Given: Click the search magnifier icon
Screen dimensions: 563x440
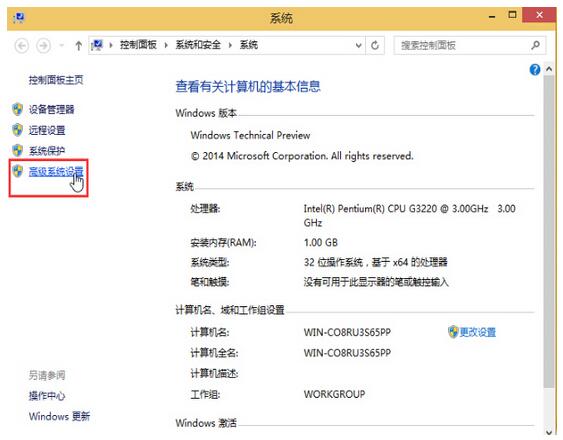Looking at the screenshot, I should click(x=535, y=45).
